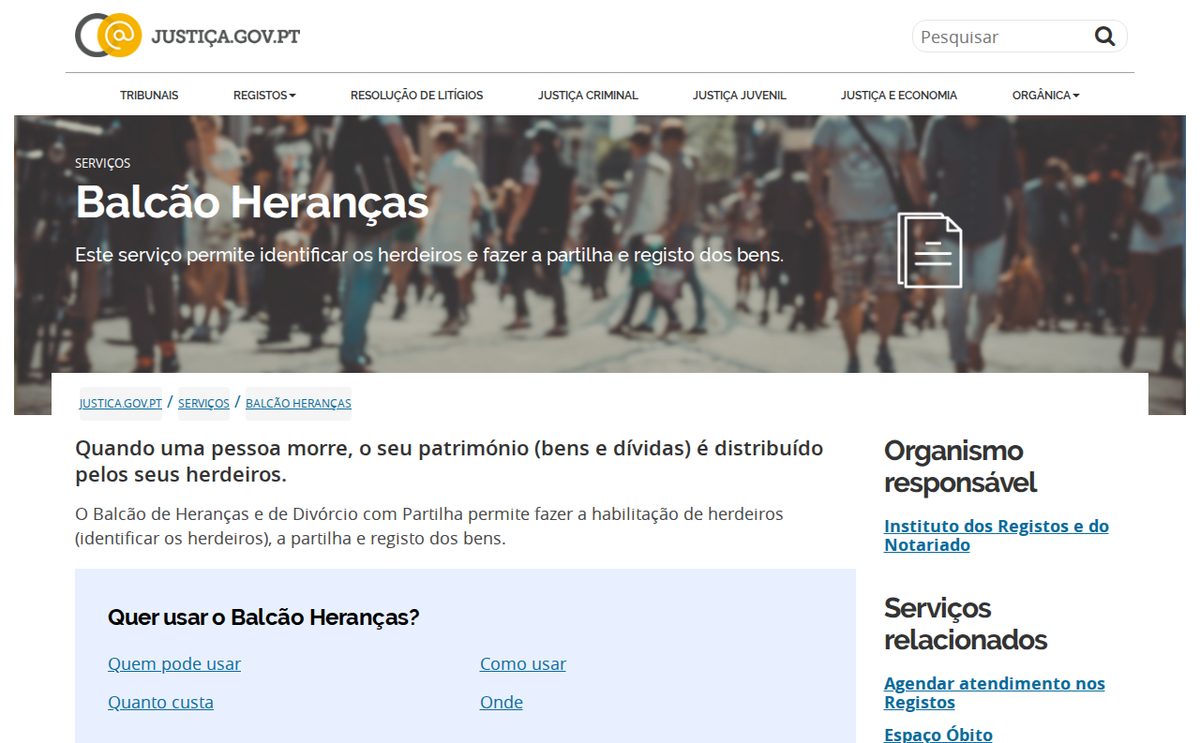Click the 'Organismo responsável' heading
This screenshot has width=1200, height=743.
[960, 467]
